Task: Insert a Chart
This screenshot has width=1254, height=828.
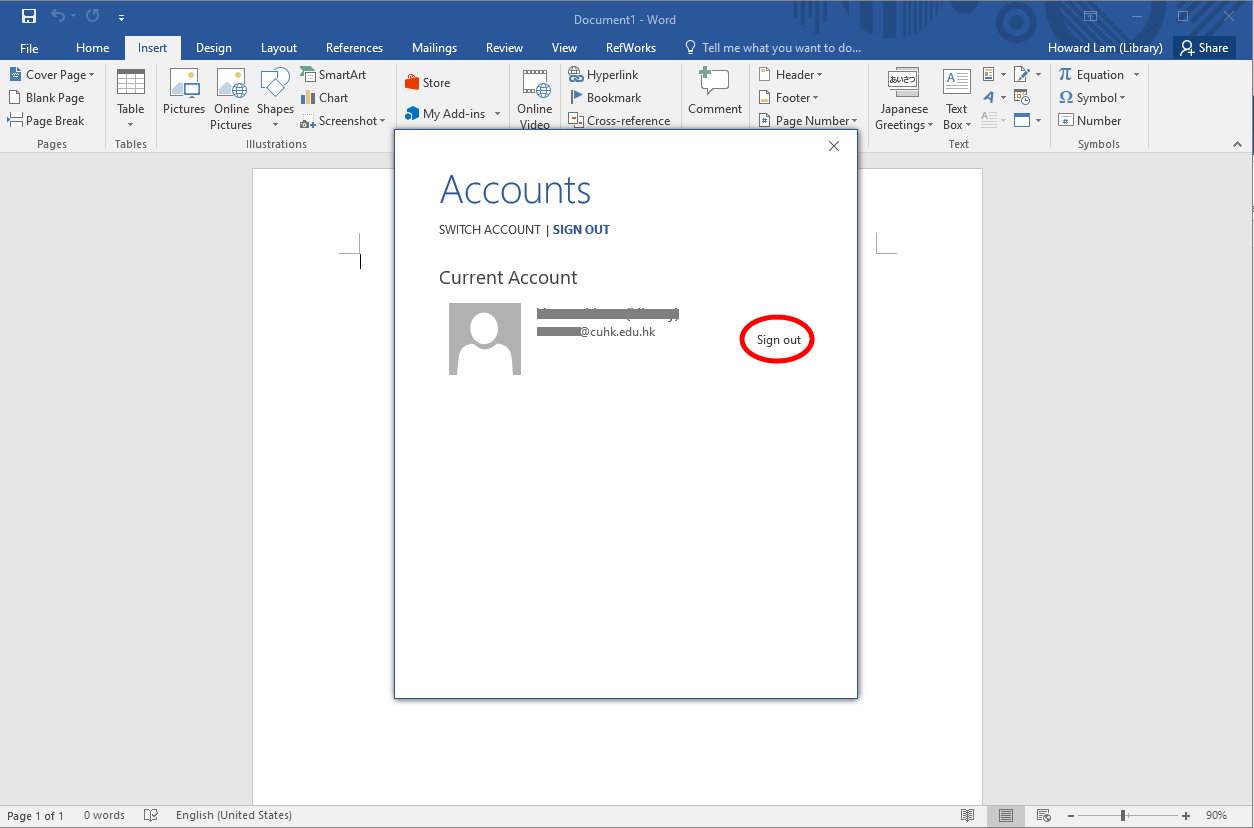Action: pos(324,98)
